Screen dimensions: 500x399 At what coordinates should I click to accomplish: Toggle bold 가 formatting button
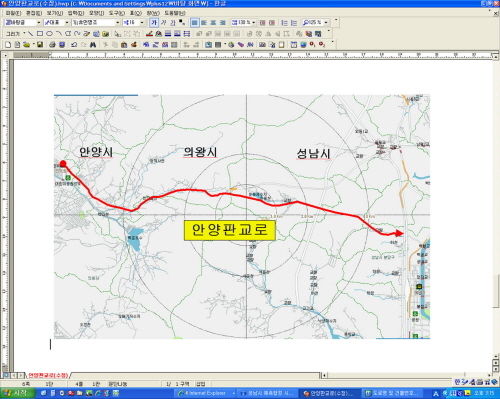click(154, 22)
